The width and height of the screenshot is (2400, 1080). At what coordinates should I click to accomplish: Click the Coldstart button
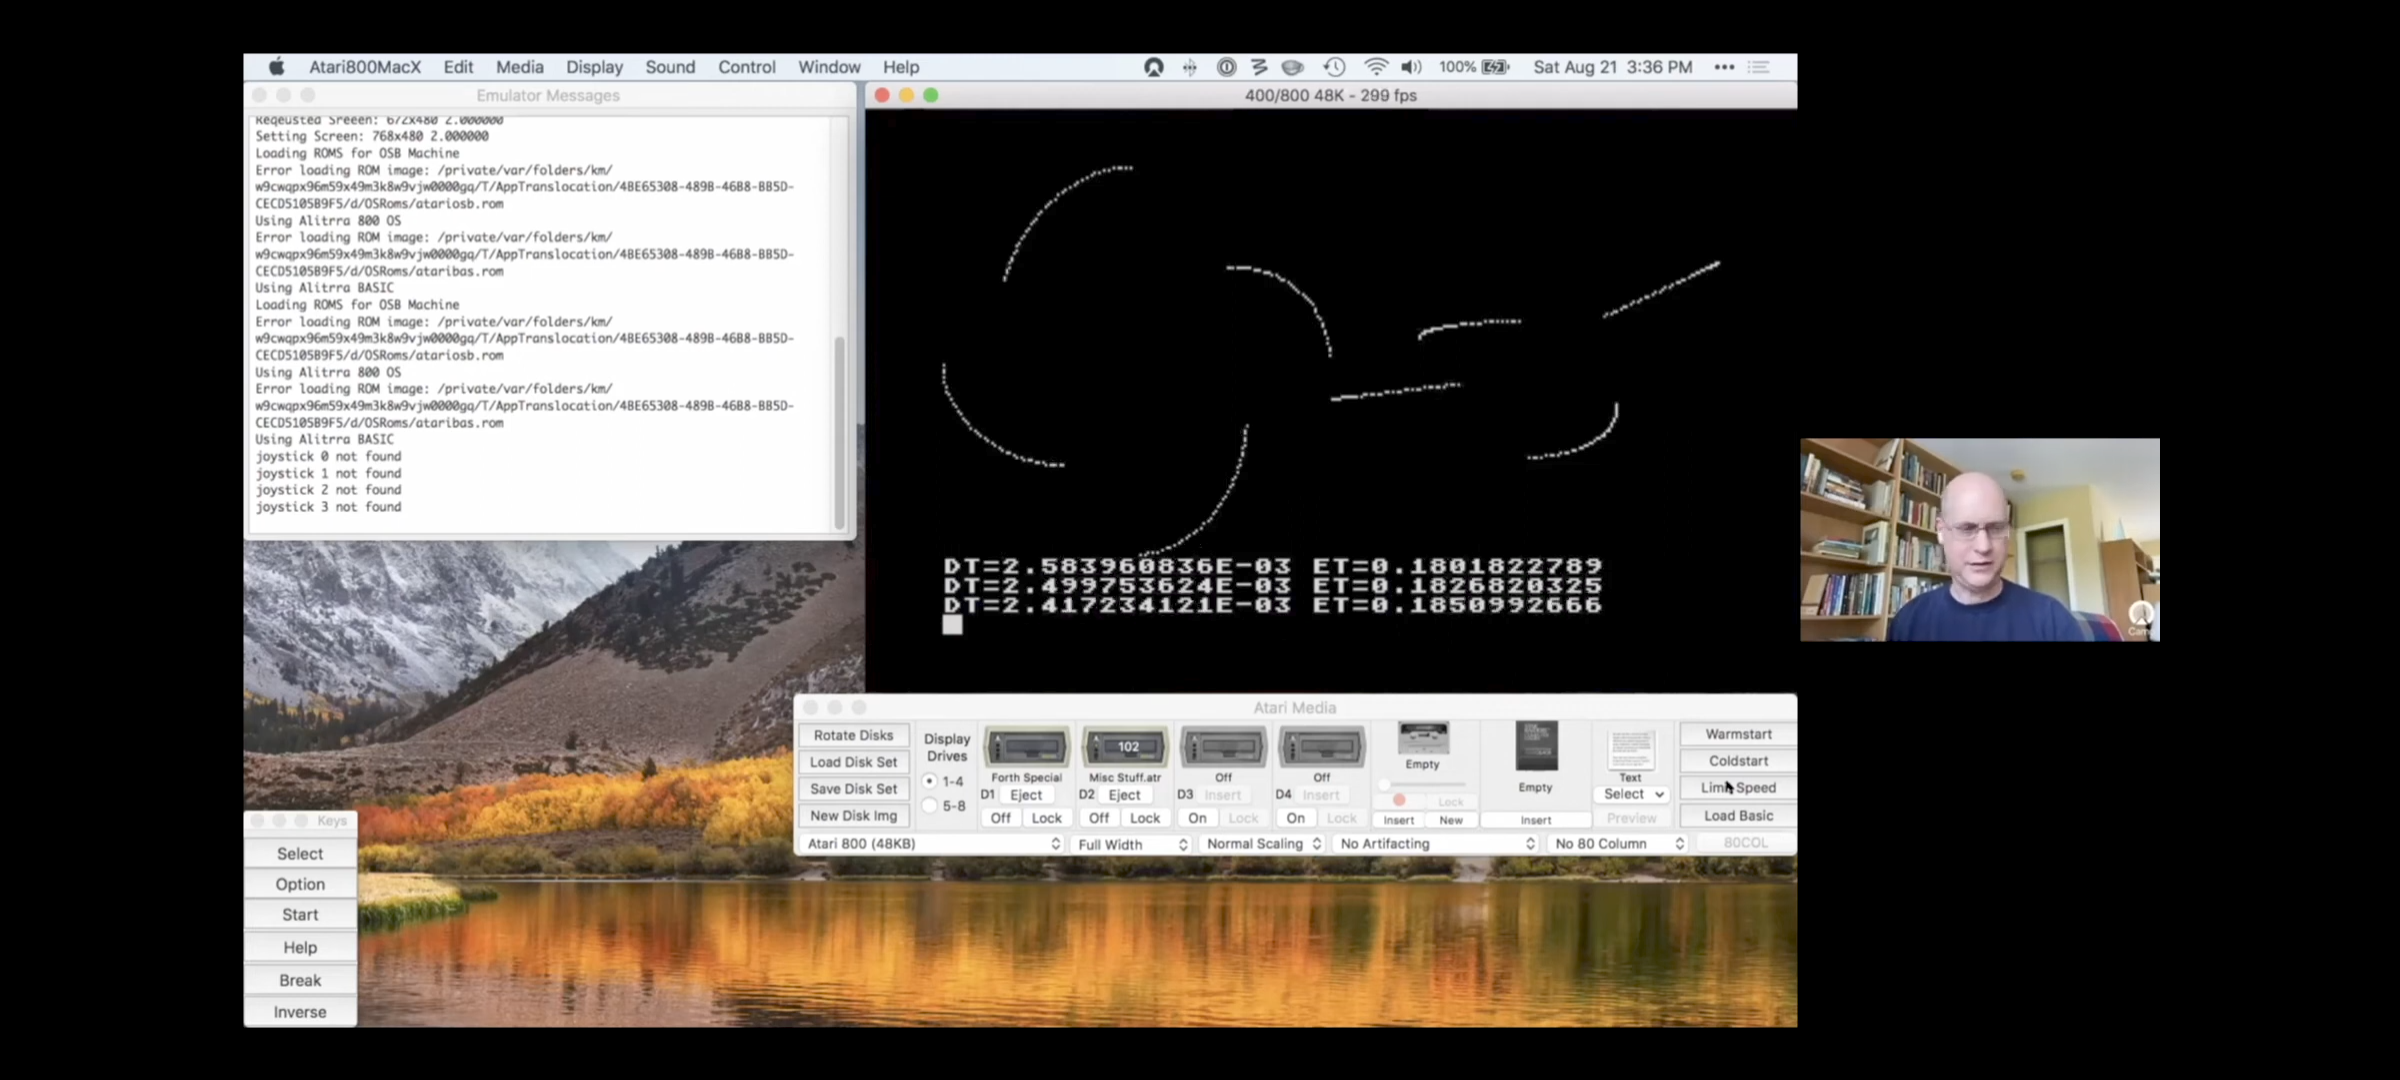[x=1738, y=761]
